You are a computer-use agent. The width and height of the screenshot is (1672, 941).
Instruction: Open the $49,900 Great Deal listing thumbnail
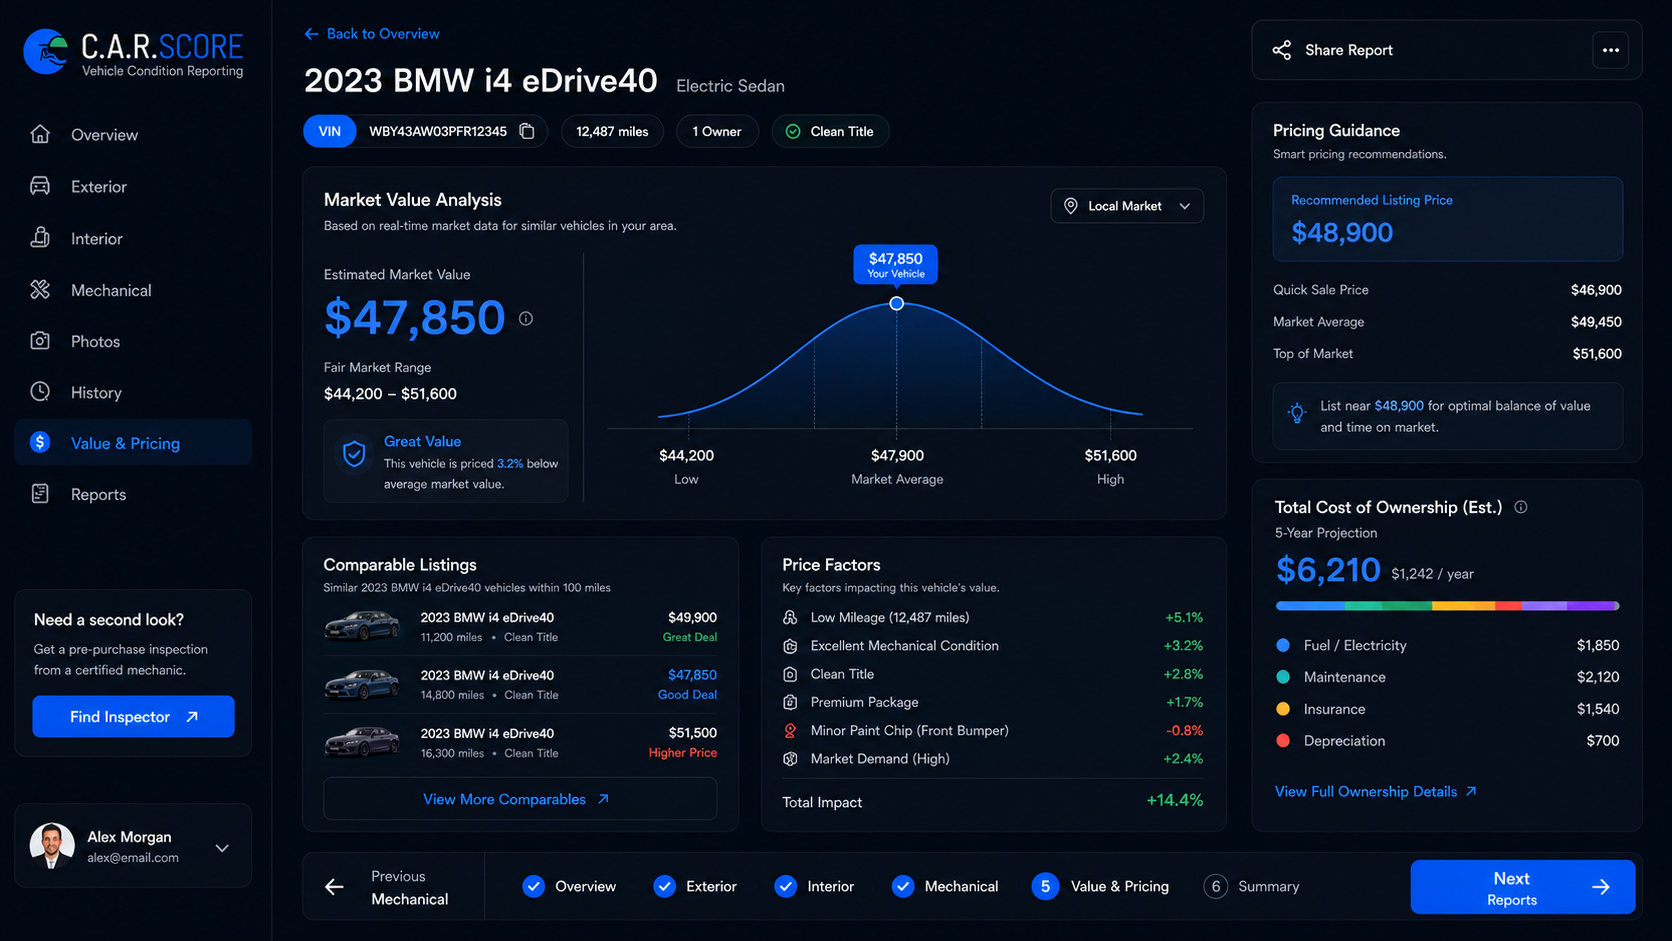[362, 627]
